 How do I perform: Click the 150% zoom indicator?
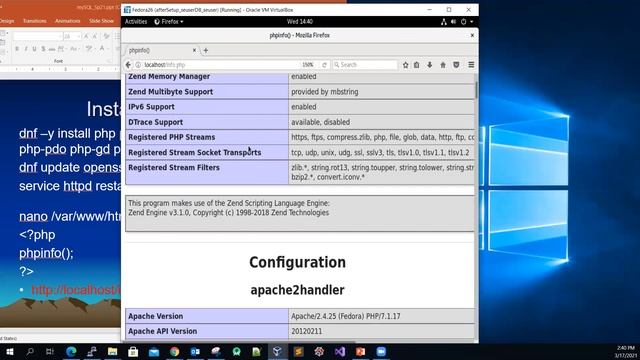click(308, 65)
